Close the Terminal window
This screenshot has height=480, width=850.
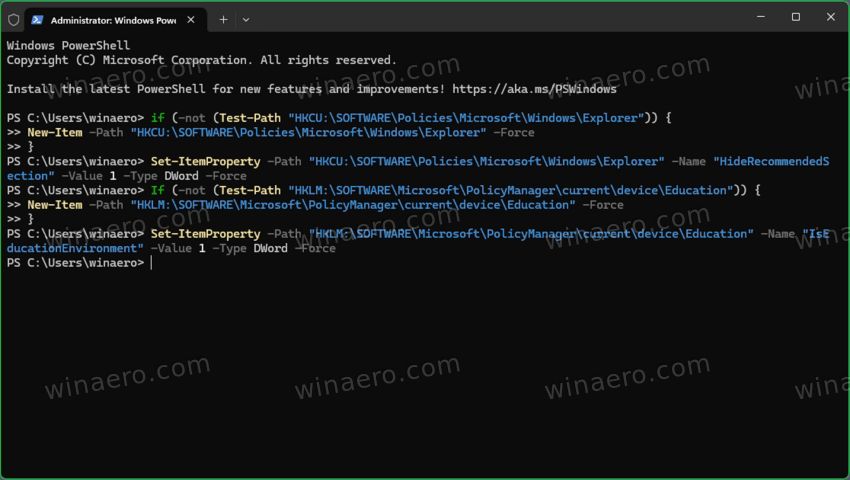pyautogui.click(x=831, y=17)
